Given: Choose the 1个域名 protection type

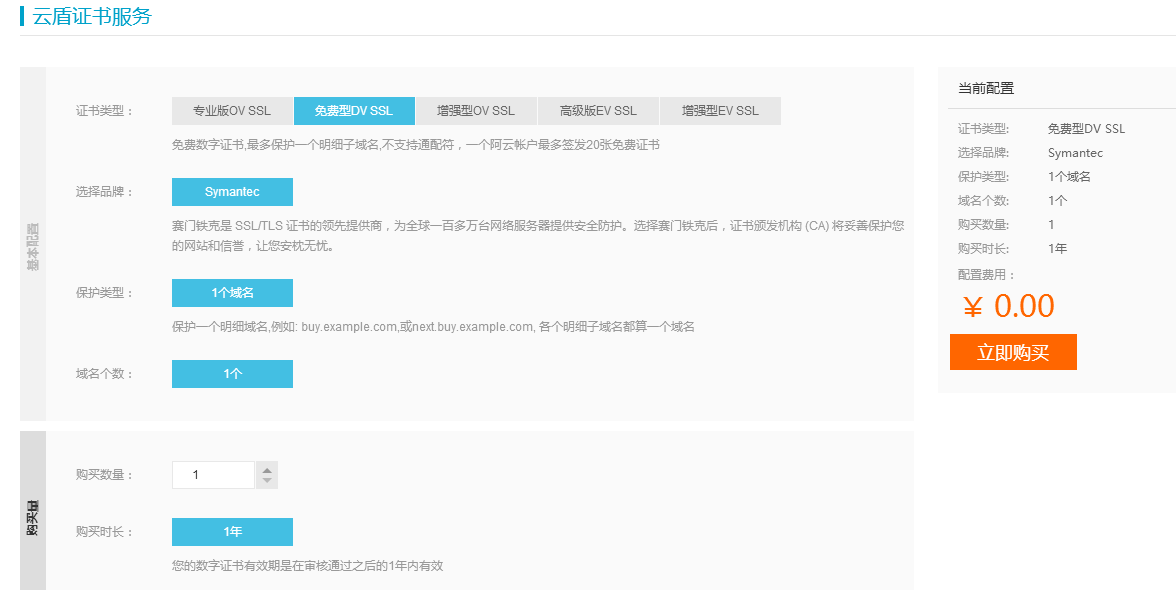Looking at the screenshot, I should coord(232,293).
